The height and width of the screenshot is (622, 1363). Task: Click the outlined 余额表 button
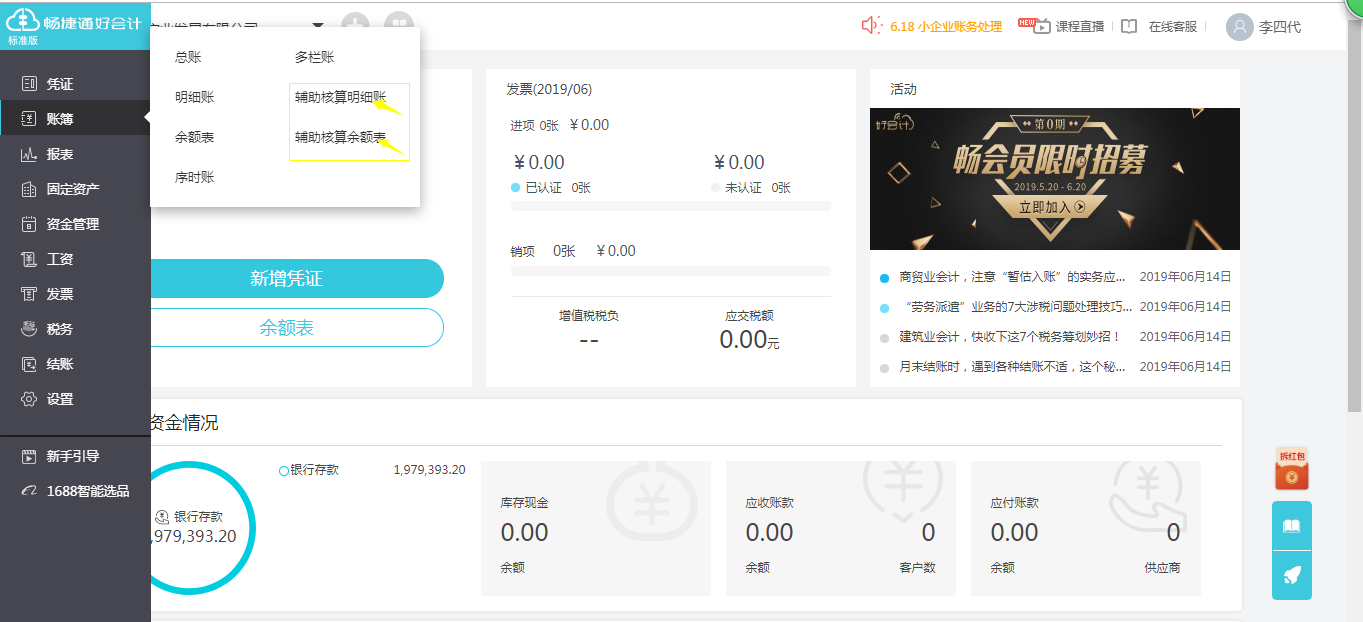pyautogui.click(x=297, y=327)
